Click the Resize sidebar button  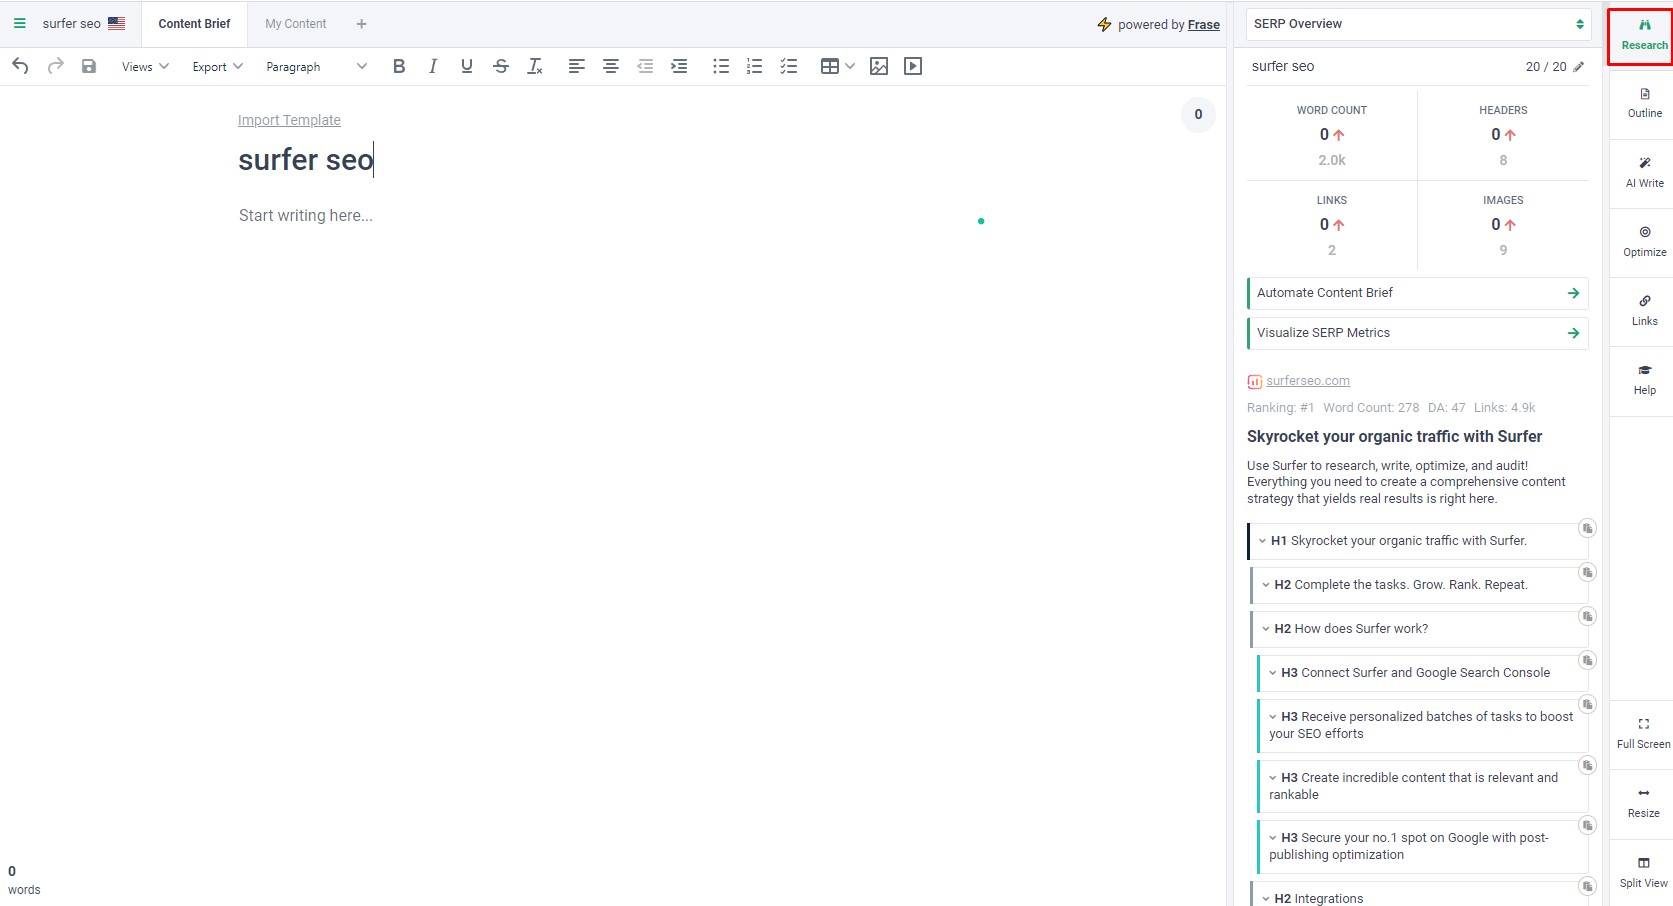1644,803
